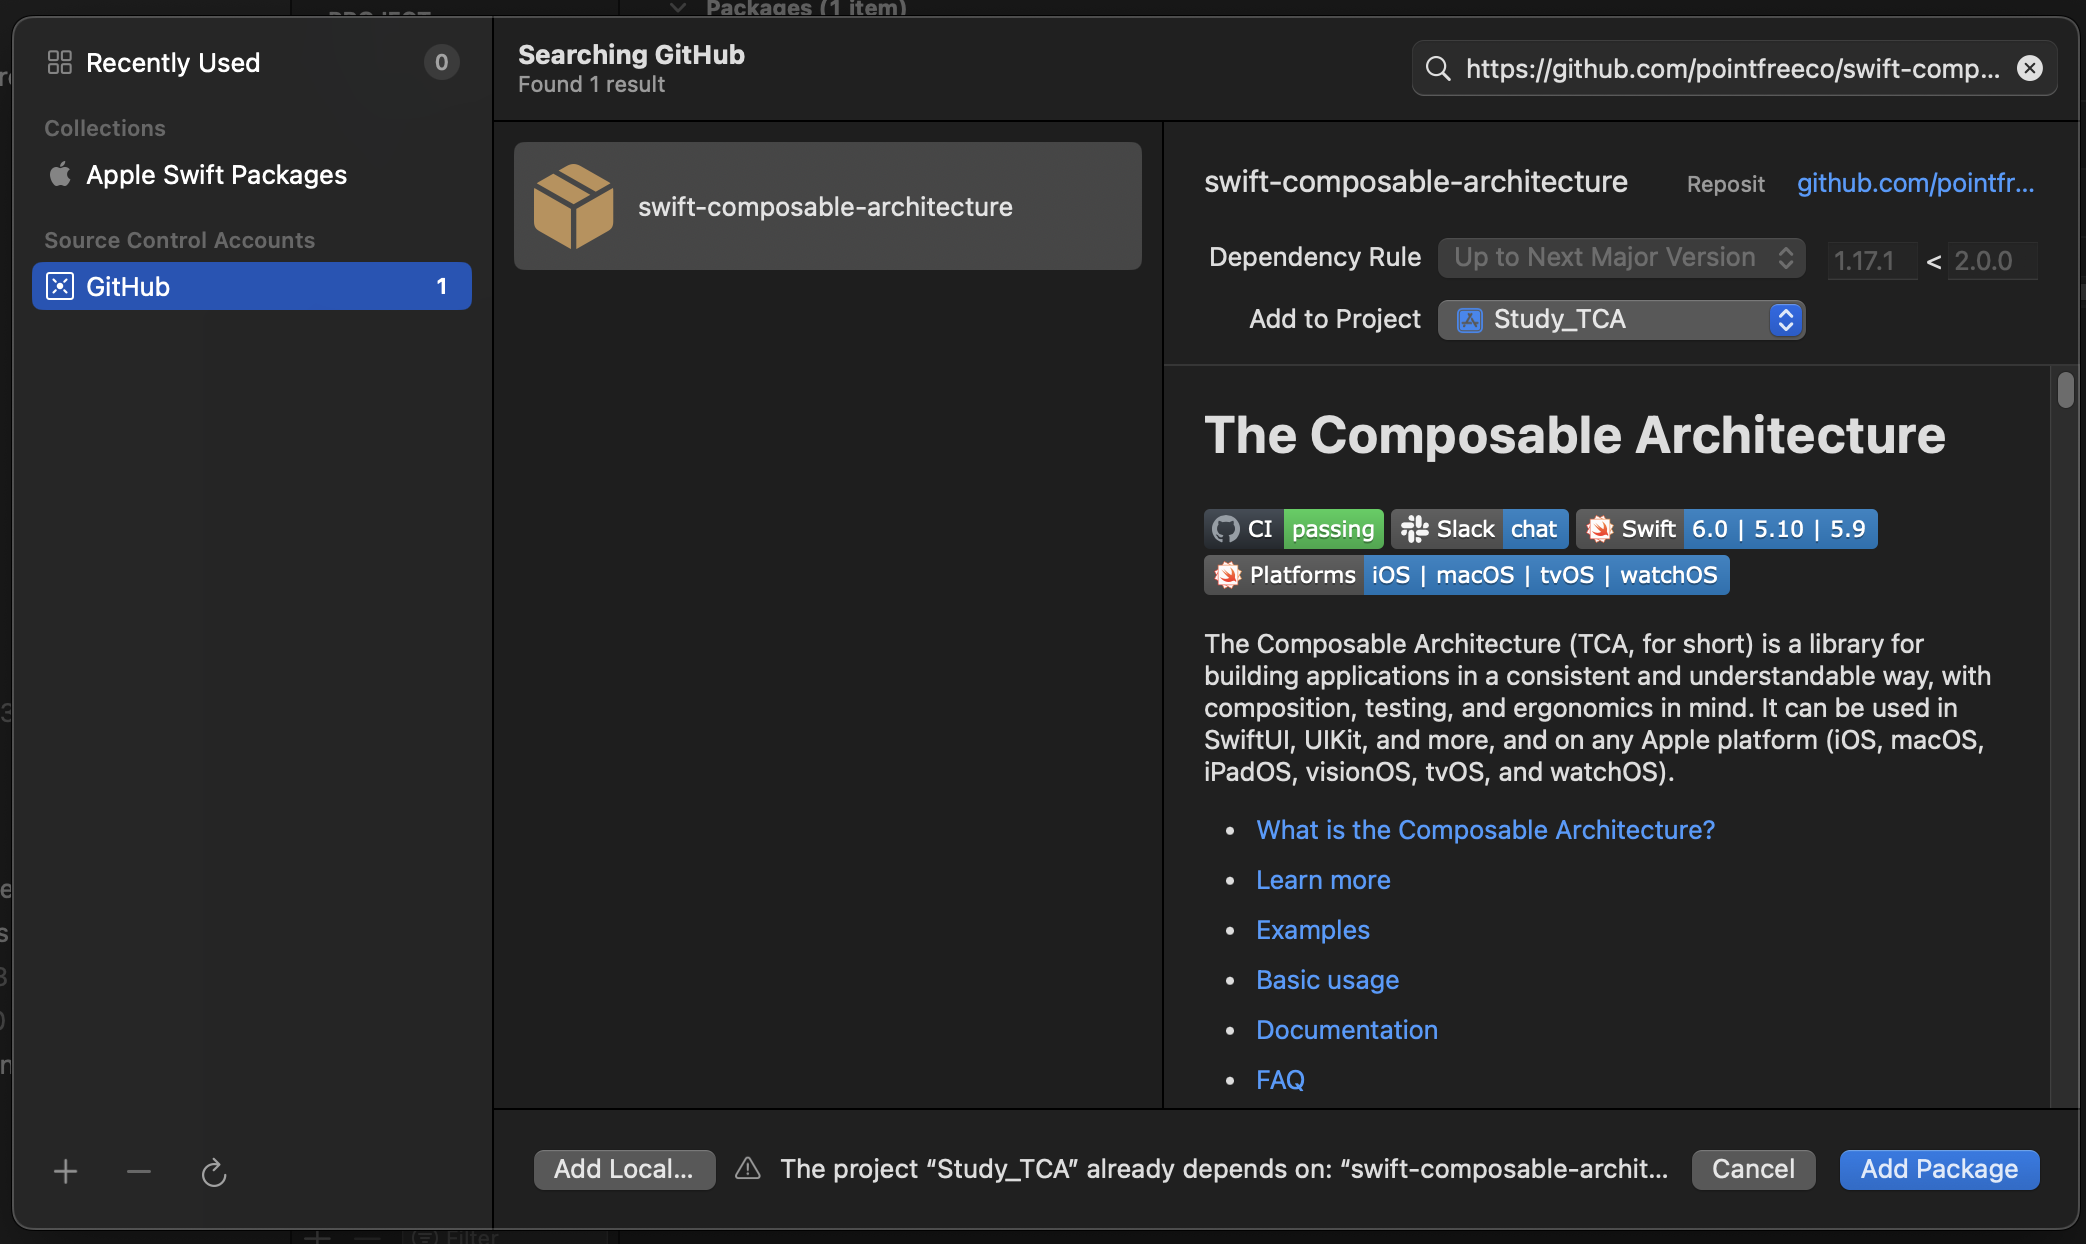Select Apple Swift Packages collection
This screenshot has width=2086, height=1244.
tap(216, 175)
